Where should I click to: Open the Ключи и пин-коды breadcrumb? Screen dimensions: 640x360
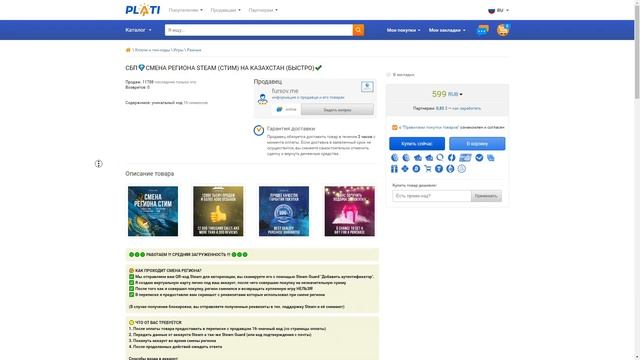tap(152, 50)
